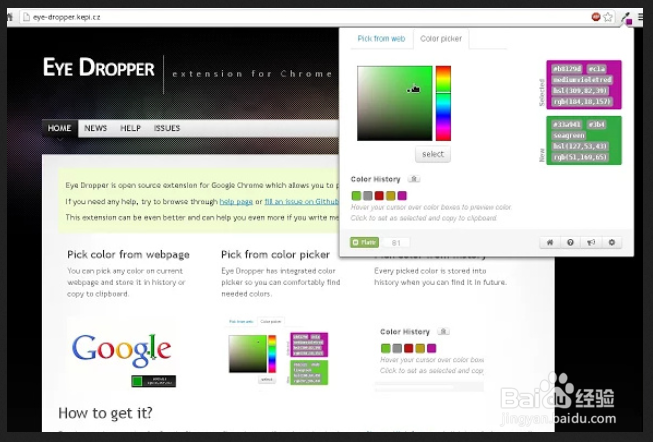Follow the help page link
Screen dimensions: 653x442
(236, 202)
